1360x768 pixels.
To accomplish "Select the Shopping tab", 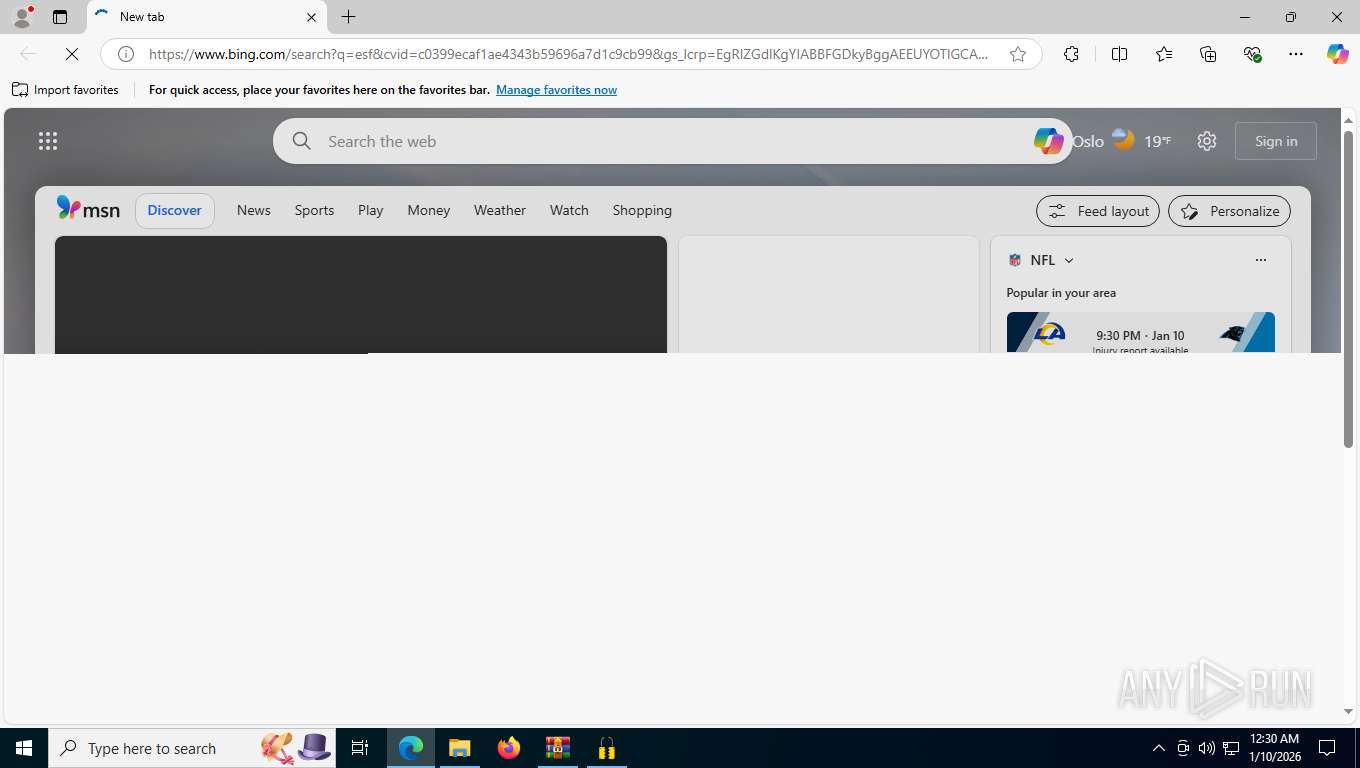I will point(642,210).
